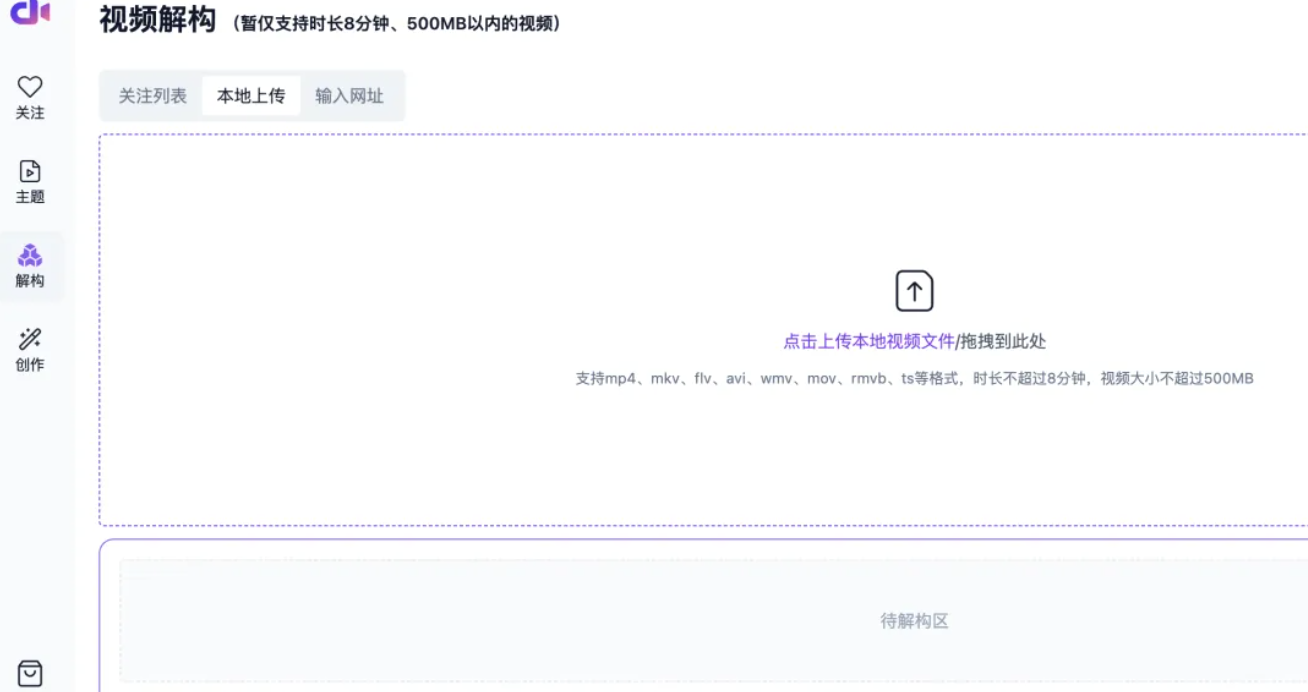Switch to the 本地上传 tab
Viewport: 1308px width, 692px height.
point(251,96)
